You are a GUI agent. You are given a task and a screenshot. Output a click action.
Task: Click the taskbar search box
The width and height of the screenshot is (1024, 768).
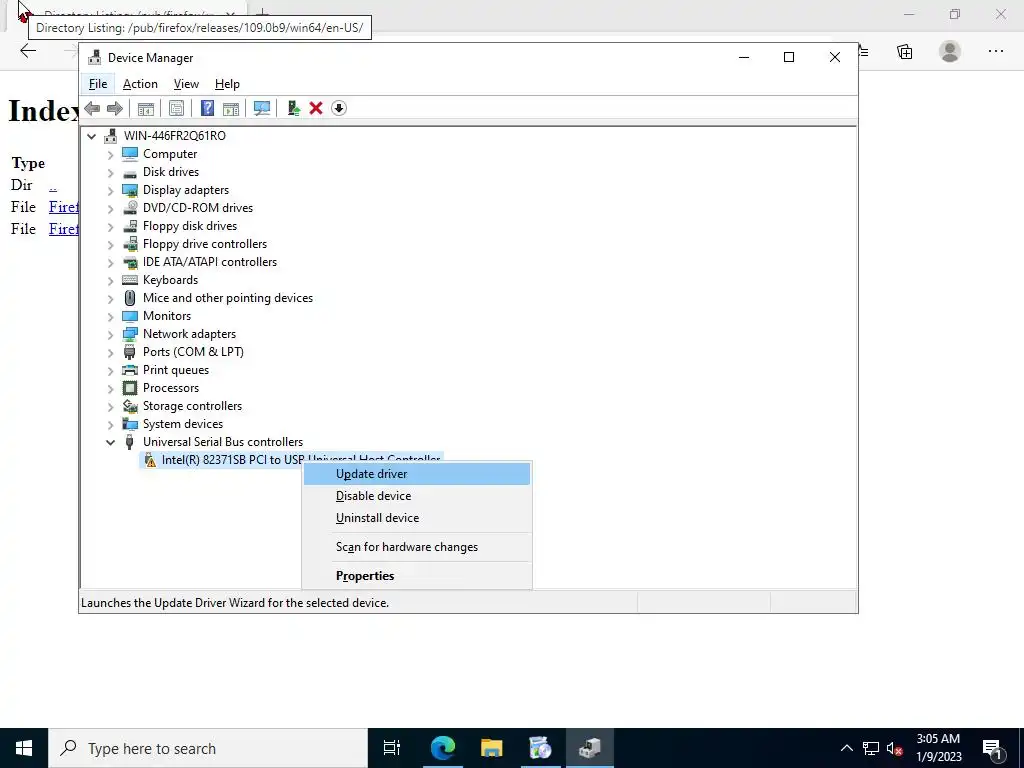pyautogui.click(x=208, y=748)
